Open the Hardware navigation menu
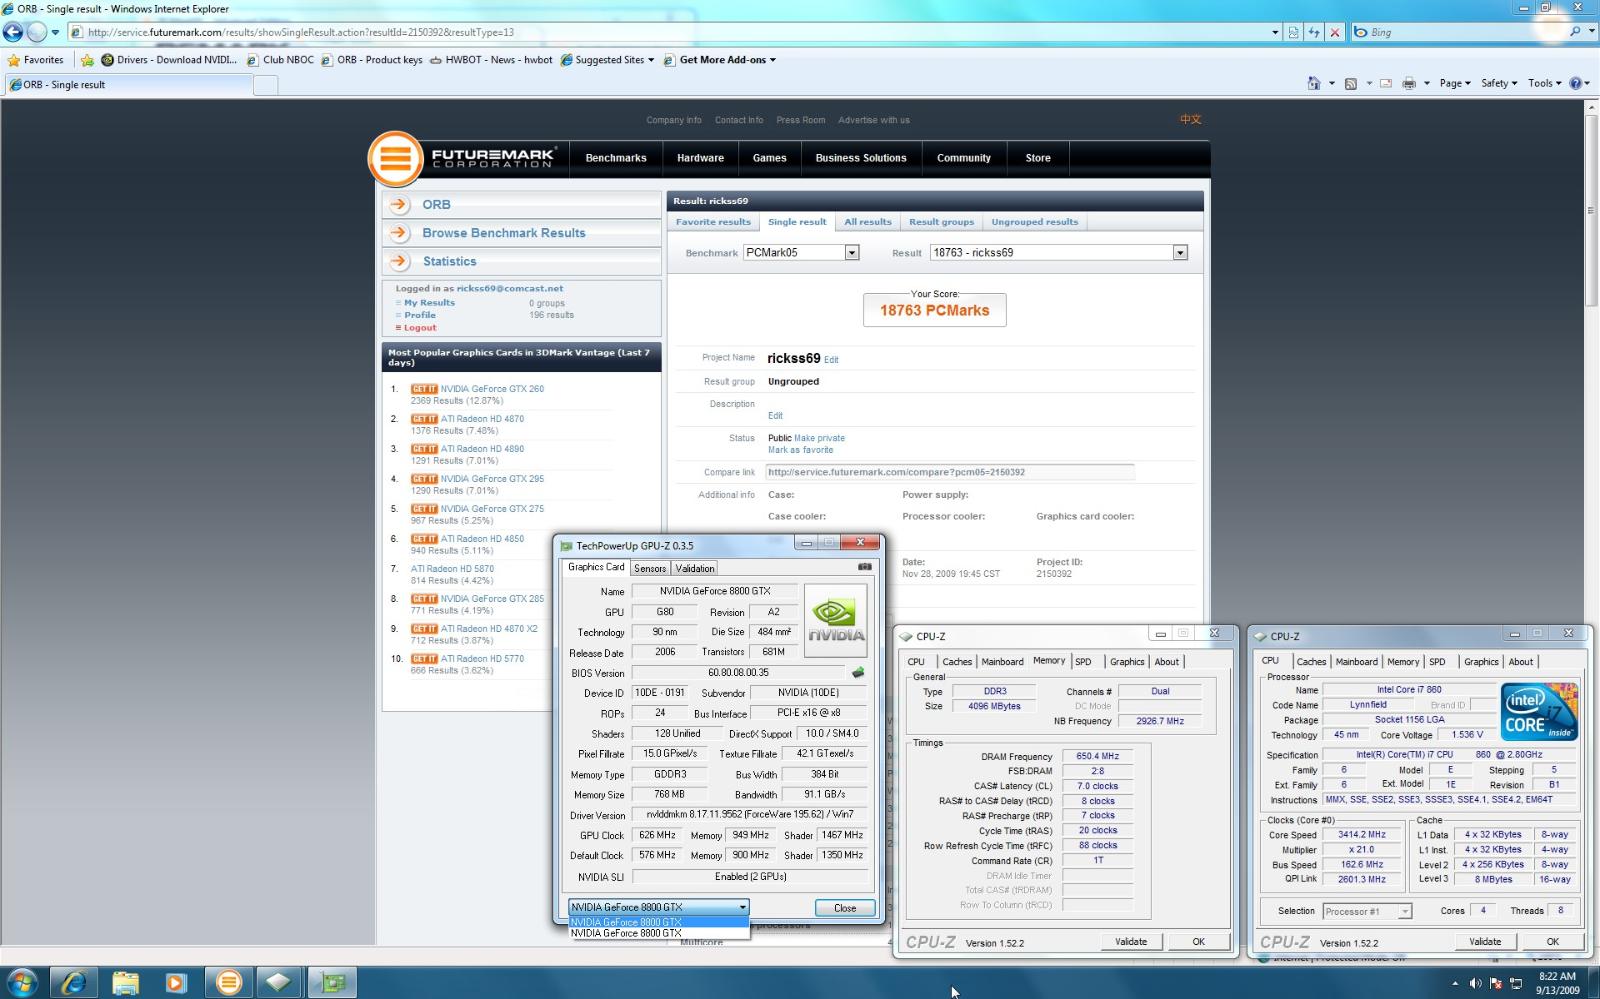 coord(700,158)
